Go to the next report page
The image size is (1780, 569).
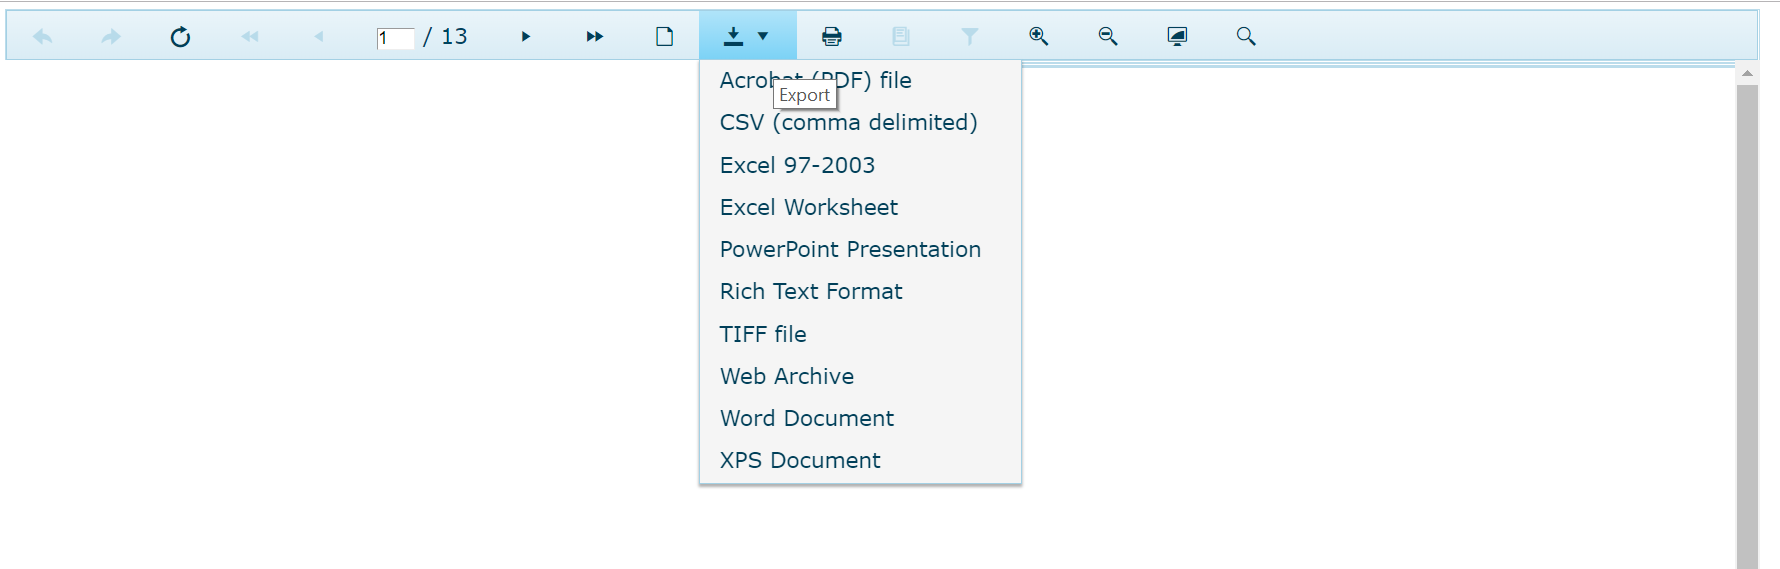(526, 37)
